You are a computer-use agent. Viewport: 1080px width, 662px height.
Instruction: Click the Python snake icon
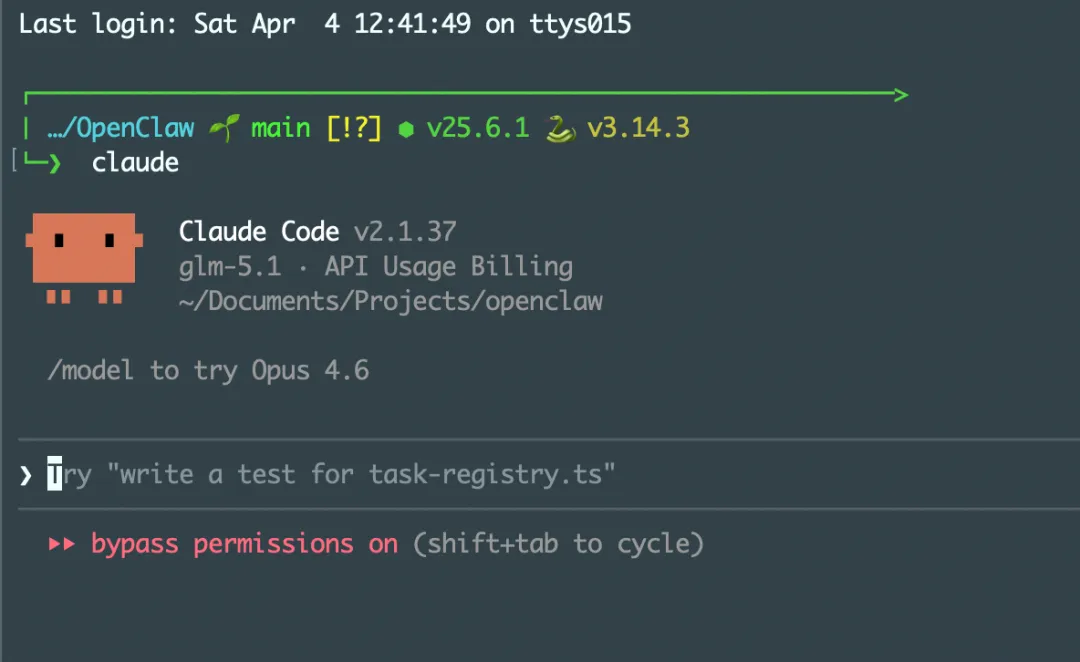560,129
